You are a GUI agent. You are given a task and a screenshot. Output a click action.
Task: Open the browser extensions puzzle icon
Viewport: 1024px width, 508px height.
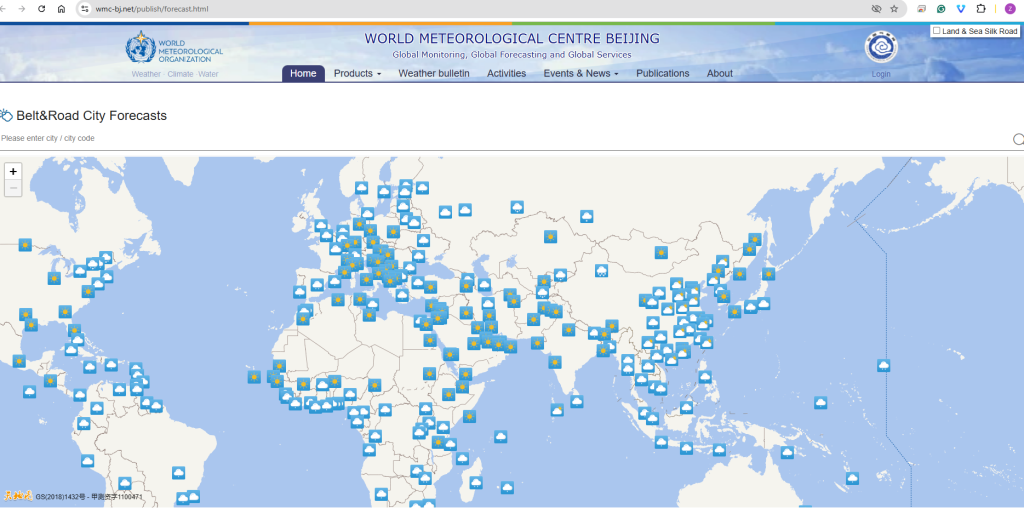pyautogui.click(x=981, y=8)
